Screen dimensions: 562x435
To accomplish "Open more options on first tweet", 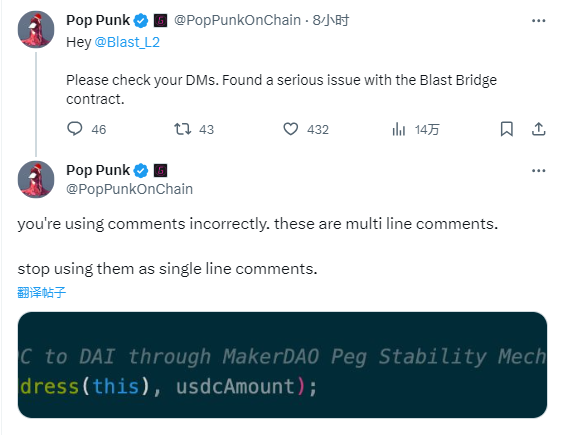I will pos(538,21).
